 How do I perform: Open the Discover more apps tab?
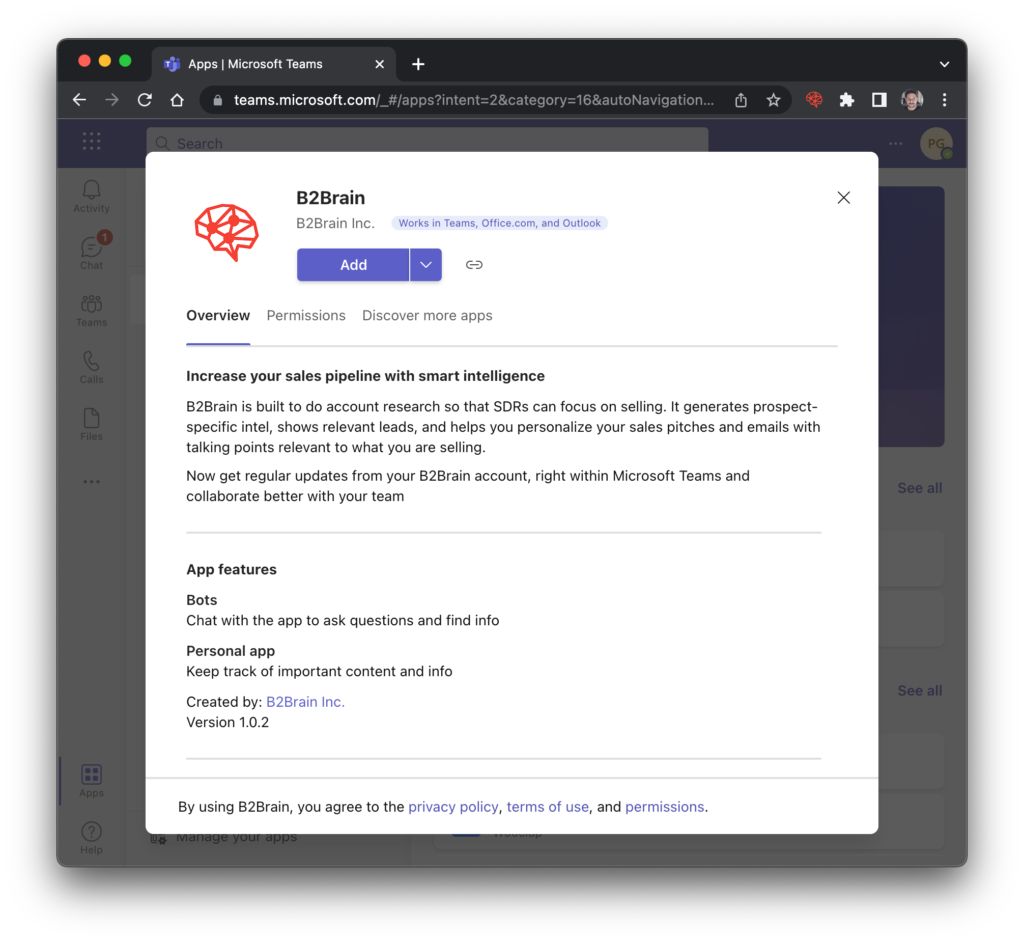[x=427, y=315]
